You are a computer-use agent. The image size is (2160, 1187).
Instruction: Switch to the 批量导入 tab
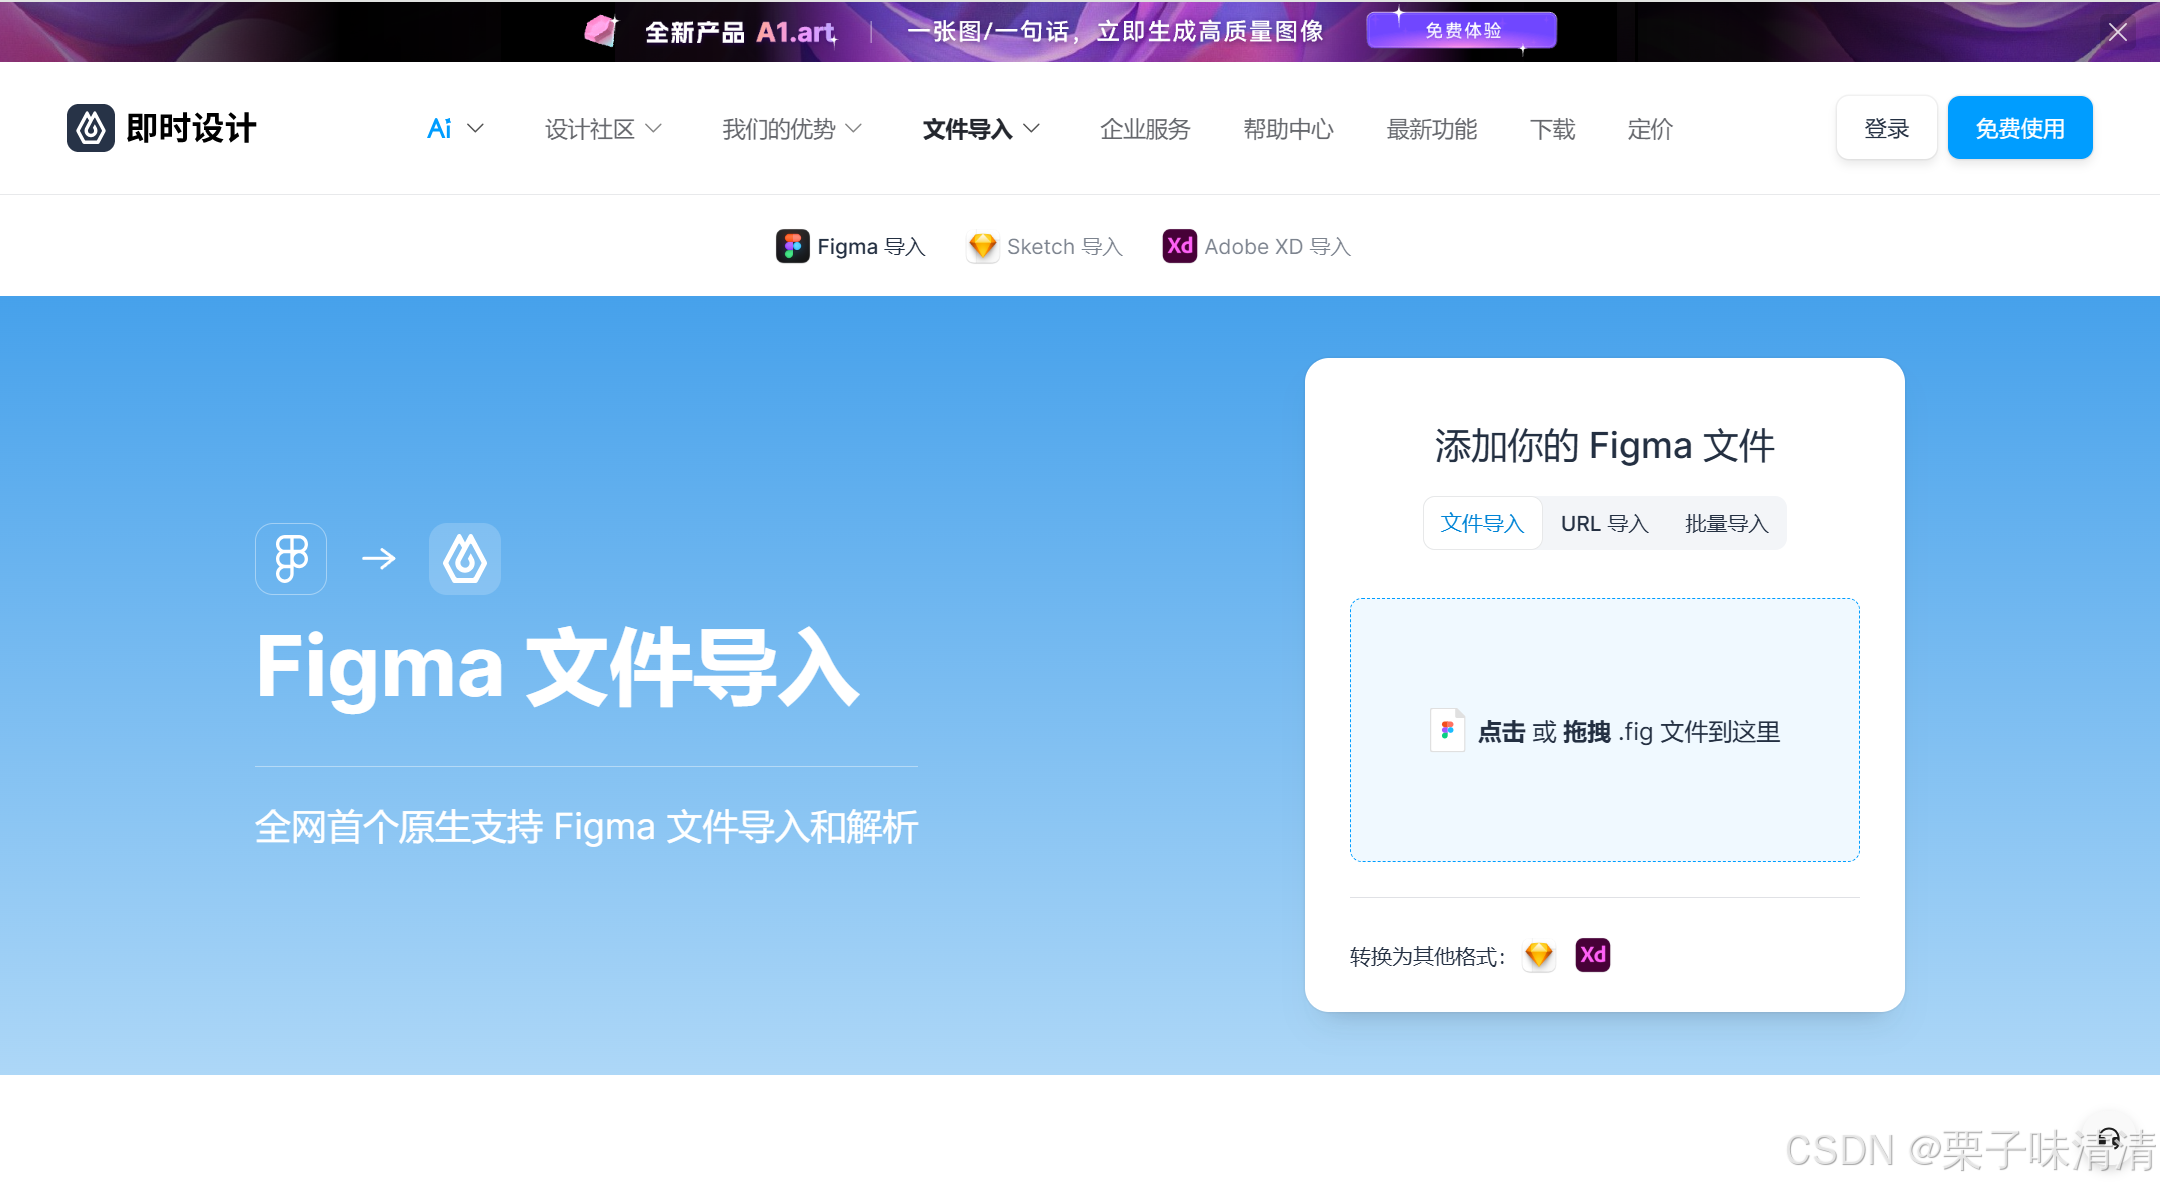[x=1726, y=523]
